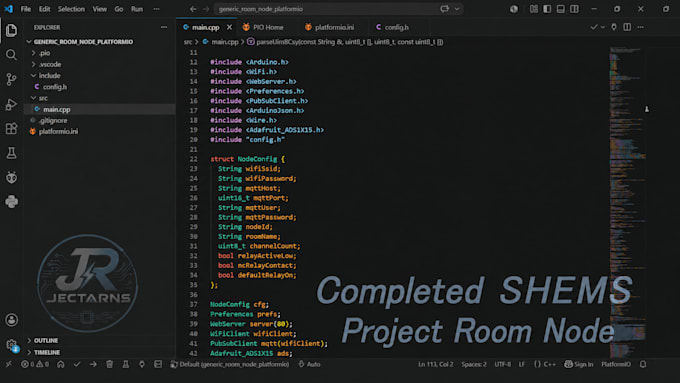Show errors and warnings count in status bar

[35, 364]
